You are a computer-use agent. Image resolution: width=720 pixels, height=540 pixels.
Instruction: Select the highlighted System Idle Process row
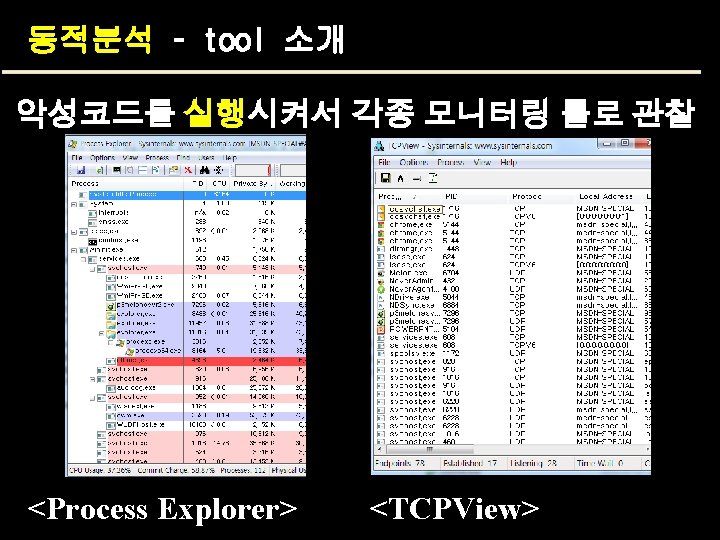[187, 195]
